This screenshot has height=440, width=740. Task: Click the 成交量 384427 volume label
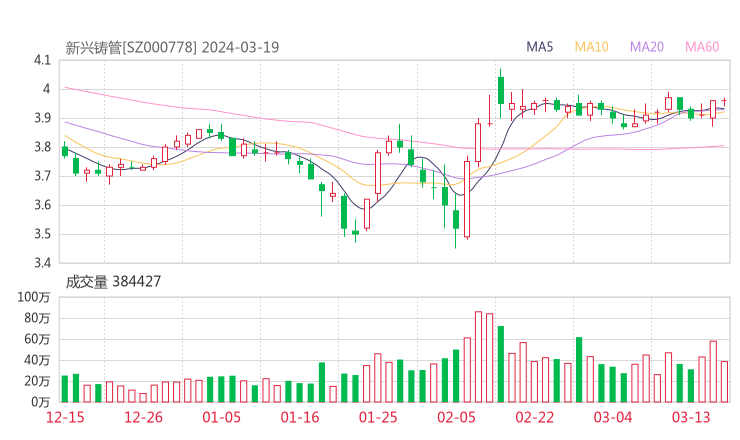coord(113,282)
